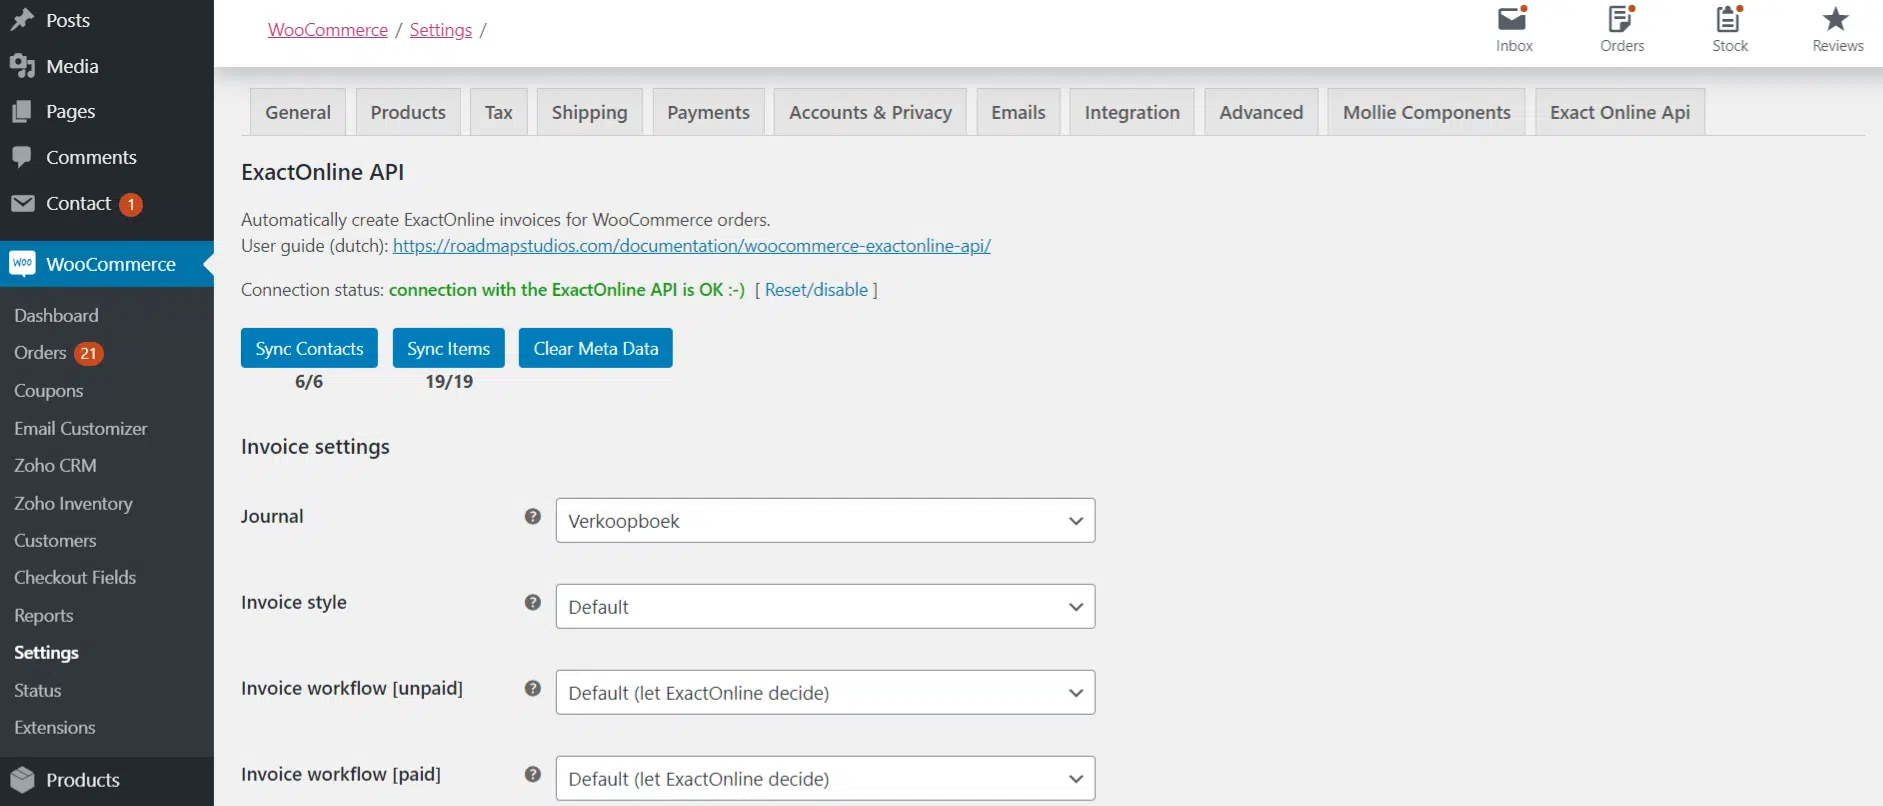Switch to the Integration tab

(x=1132, y=112)
